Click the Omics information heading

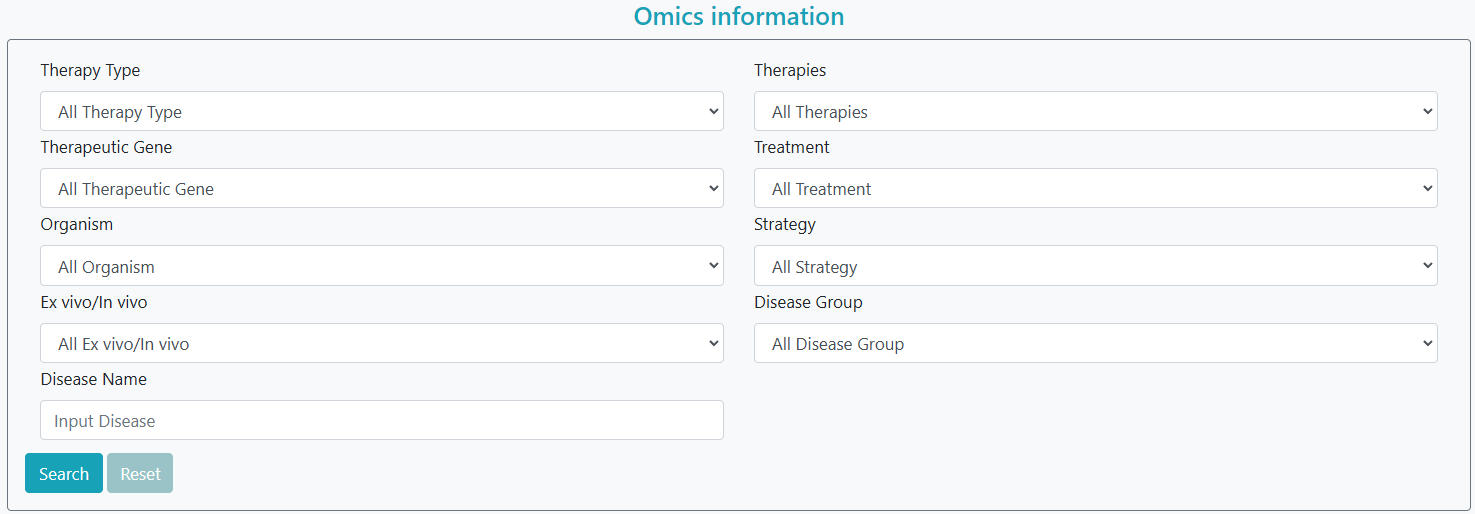[x=739, y=16]
